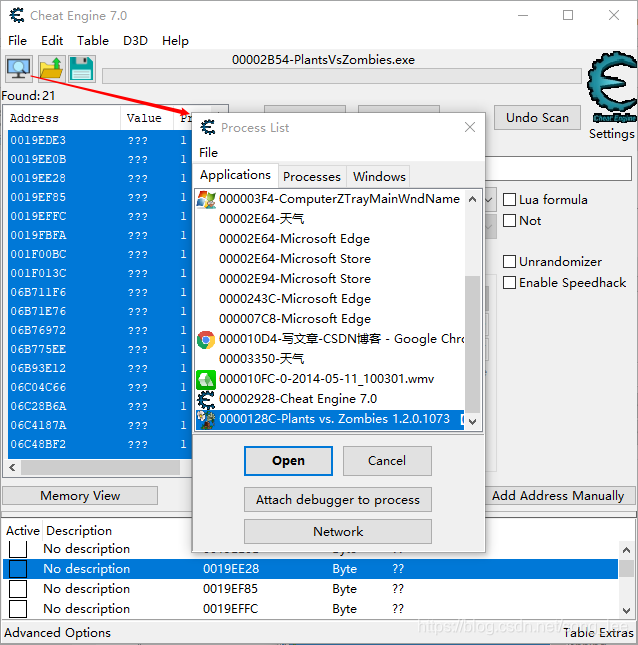Select address 0019EDE3 in found list
The image size is (638, 645).
point(100,140)
